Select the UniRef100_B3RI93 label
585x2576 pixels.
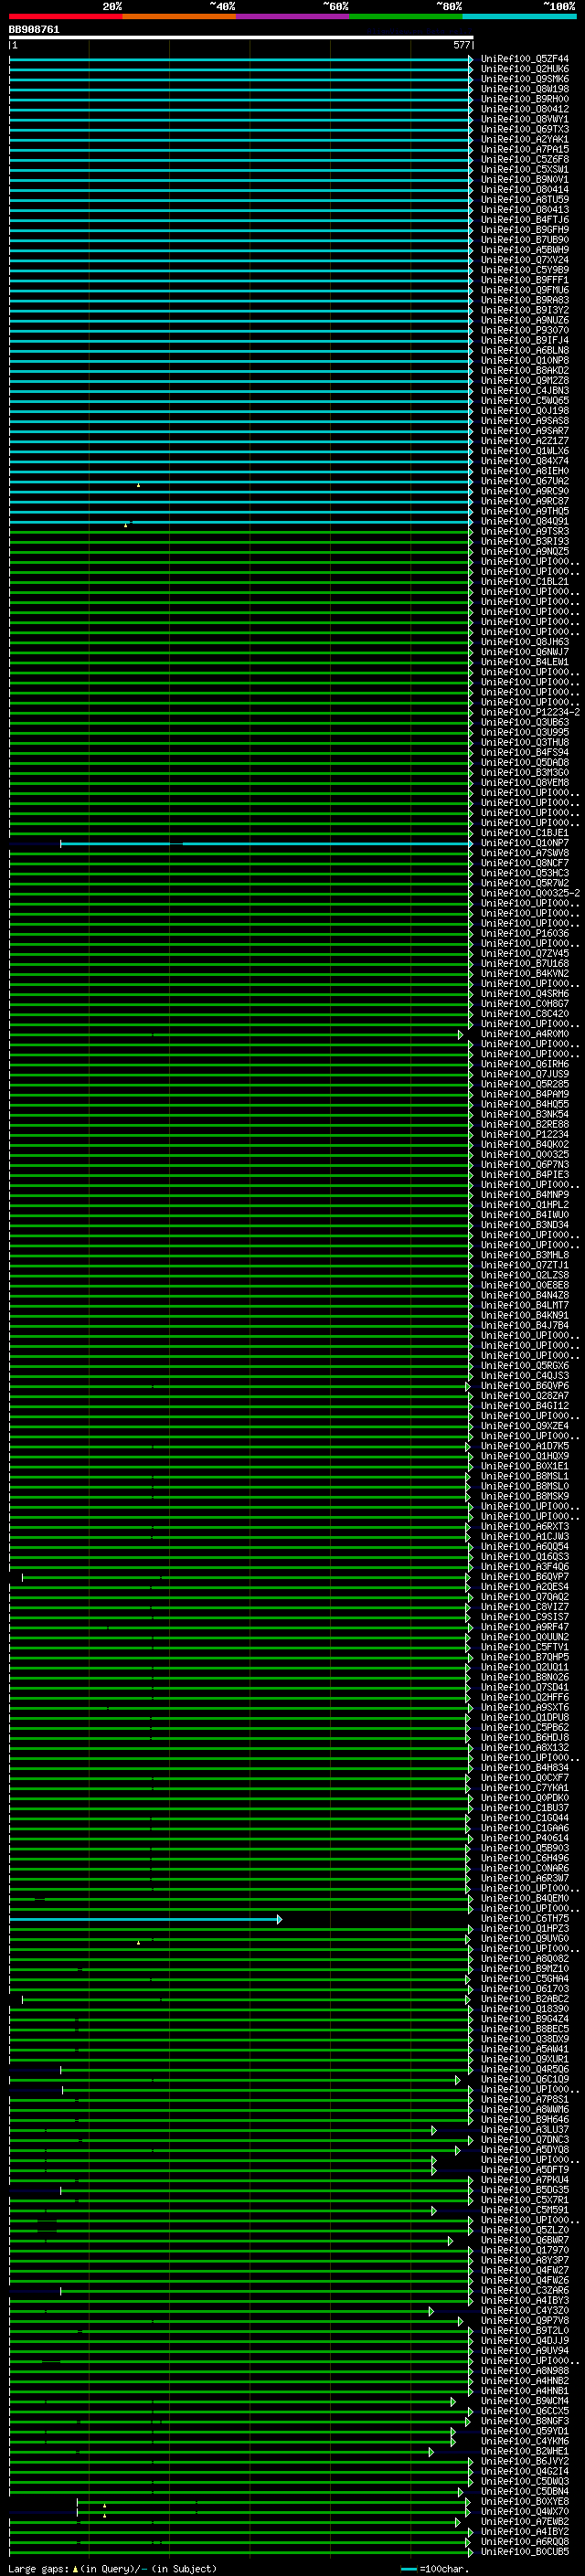click(x=525, y=541)
